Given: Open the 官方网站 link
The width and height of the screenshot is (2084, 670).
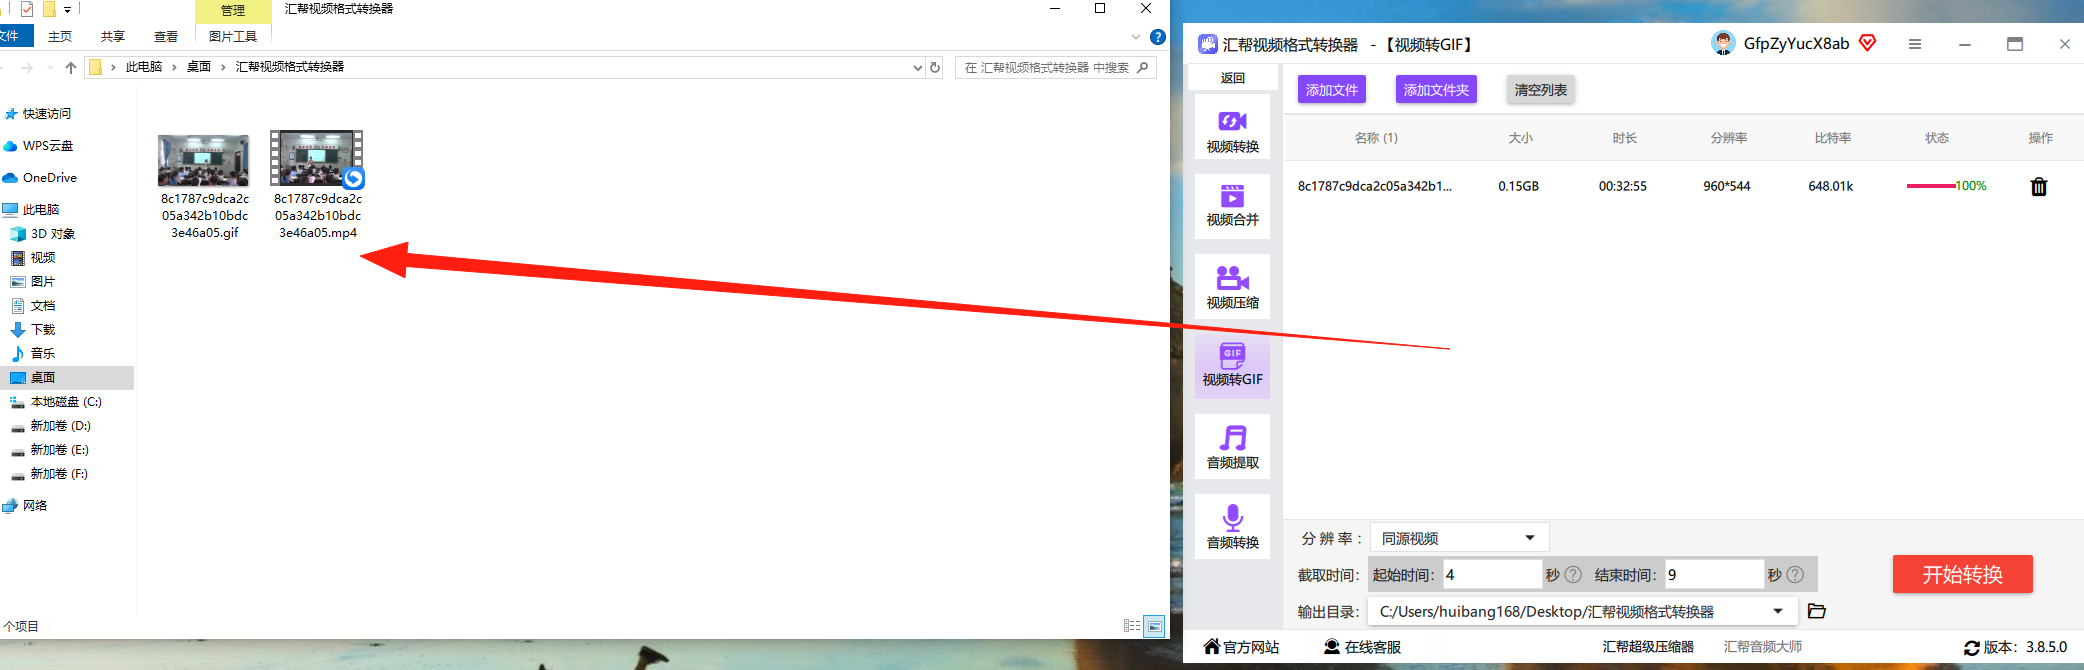Looking at the screenshot, I should pyautogui.click(x=1241, y=647).
